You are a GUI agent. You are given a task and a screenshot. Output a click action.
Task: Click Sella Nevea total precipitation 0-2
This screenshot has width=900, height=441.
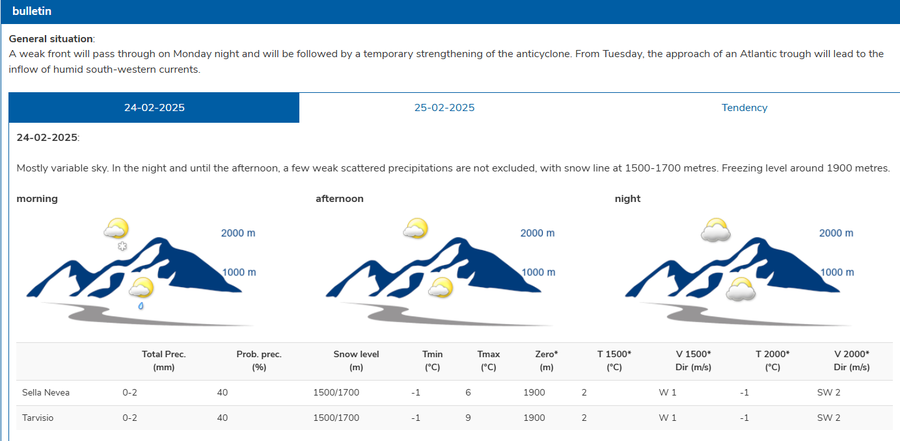tap(130, 393)
